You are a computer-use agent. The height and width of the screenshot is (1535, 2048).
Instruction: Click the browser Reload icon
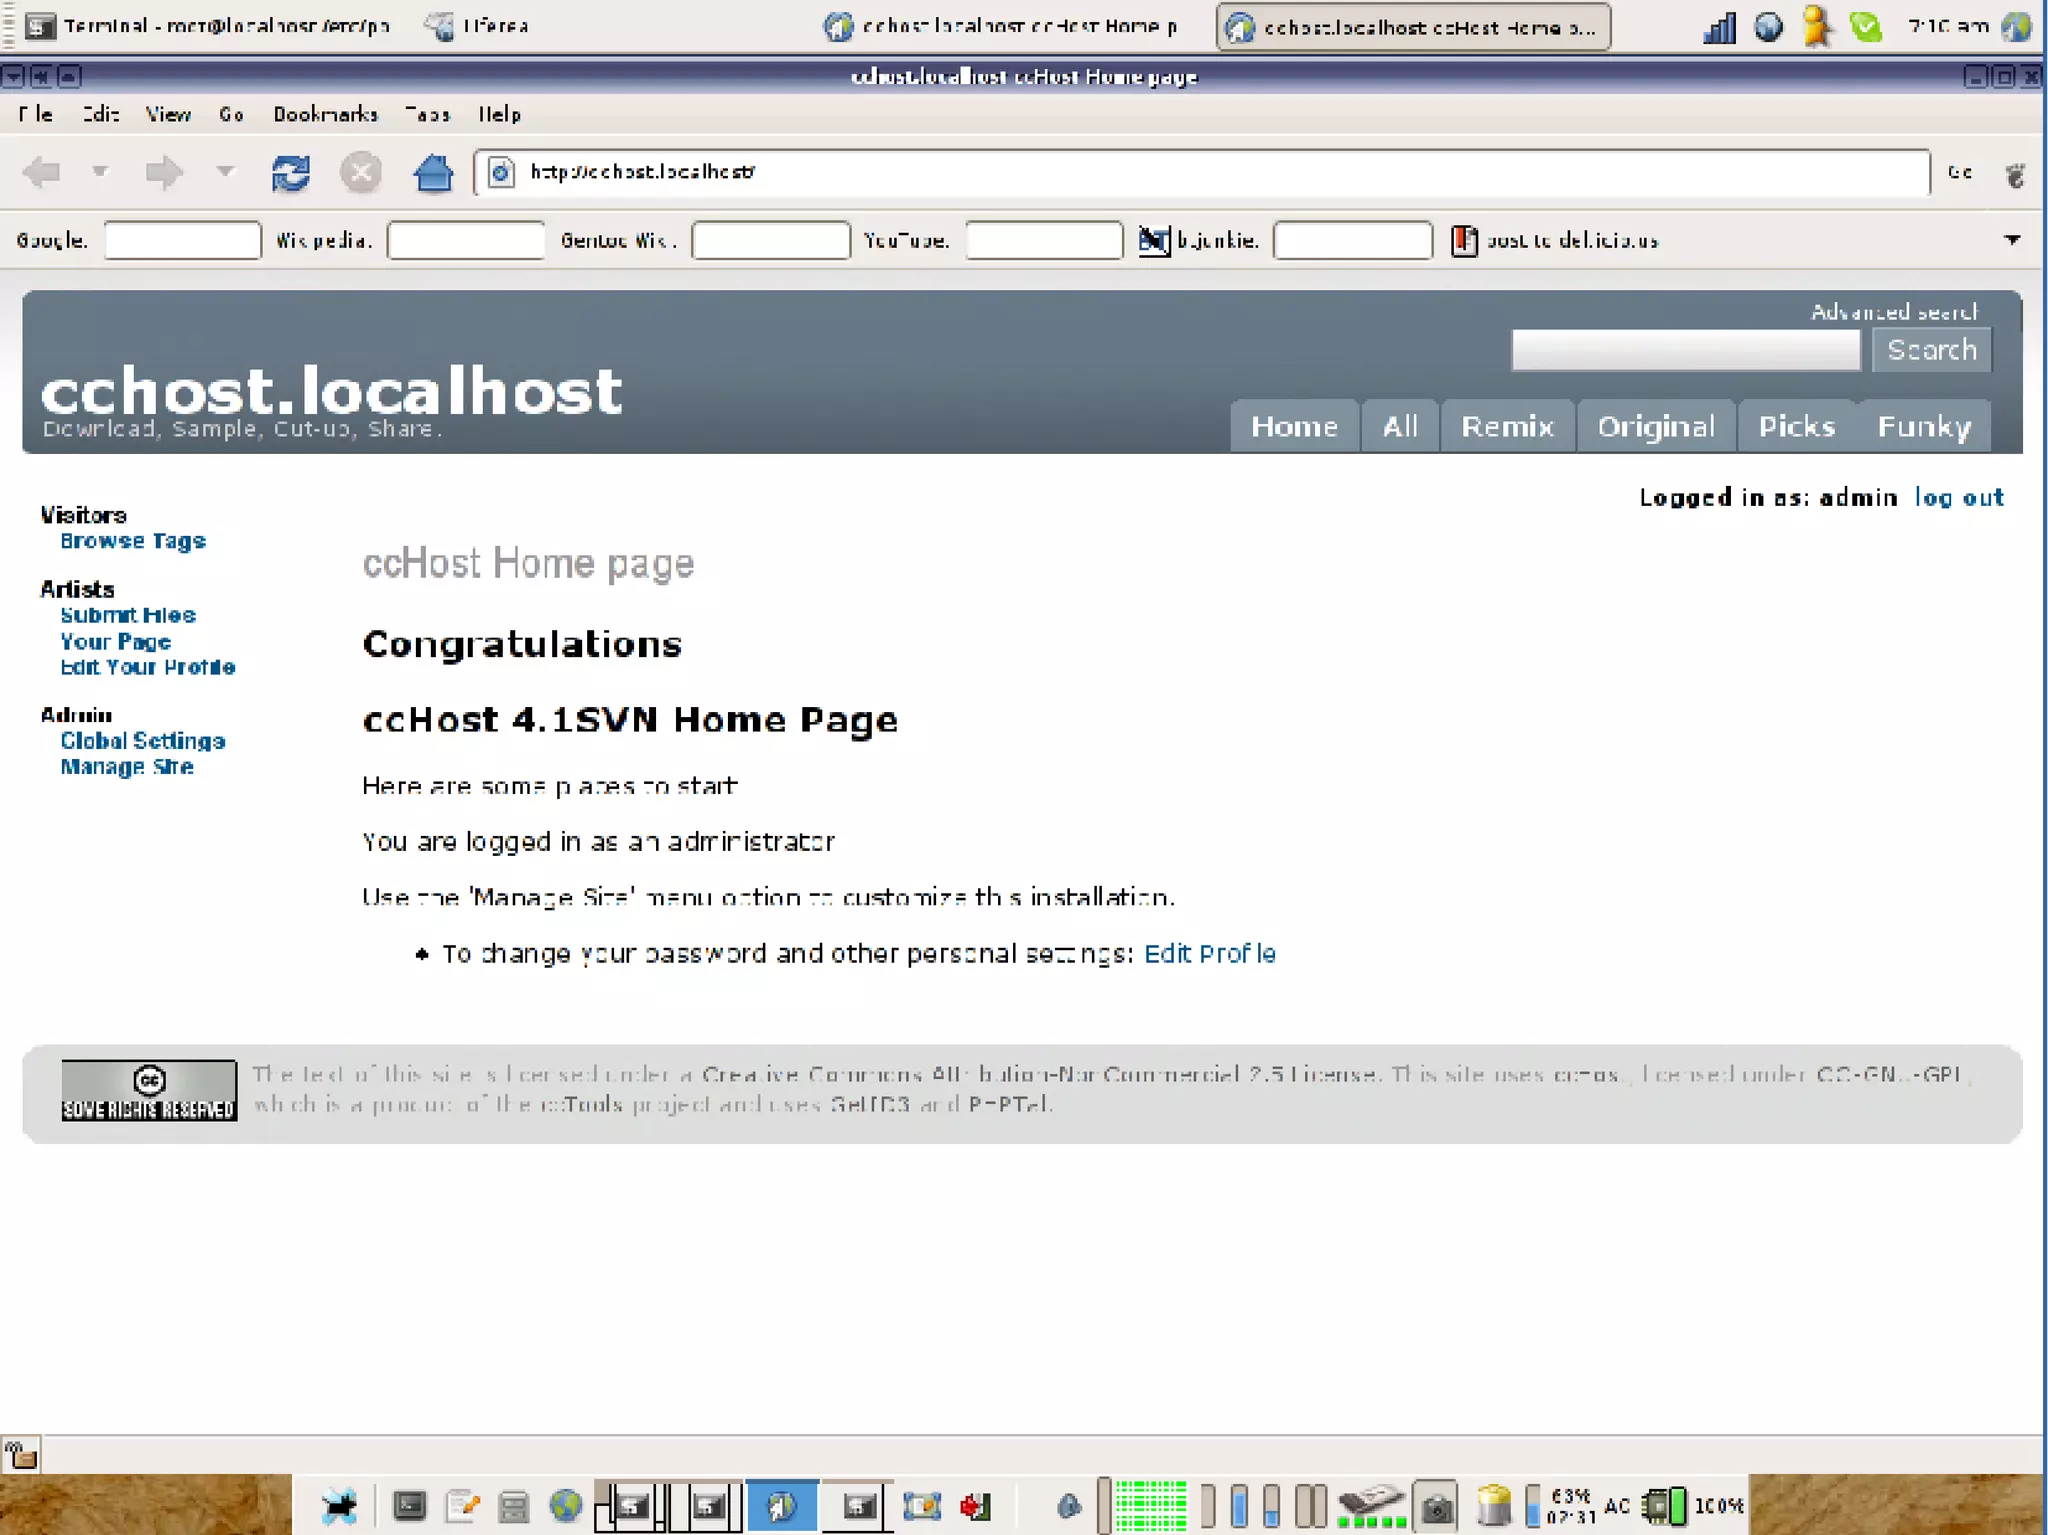point(290,173)
